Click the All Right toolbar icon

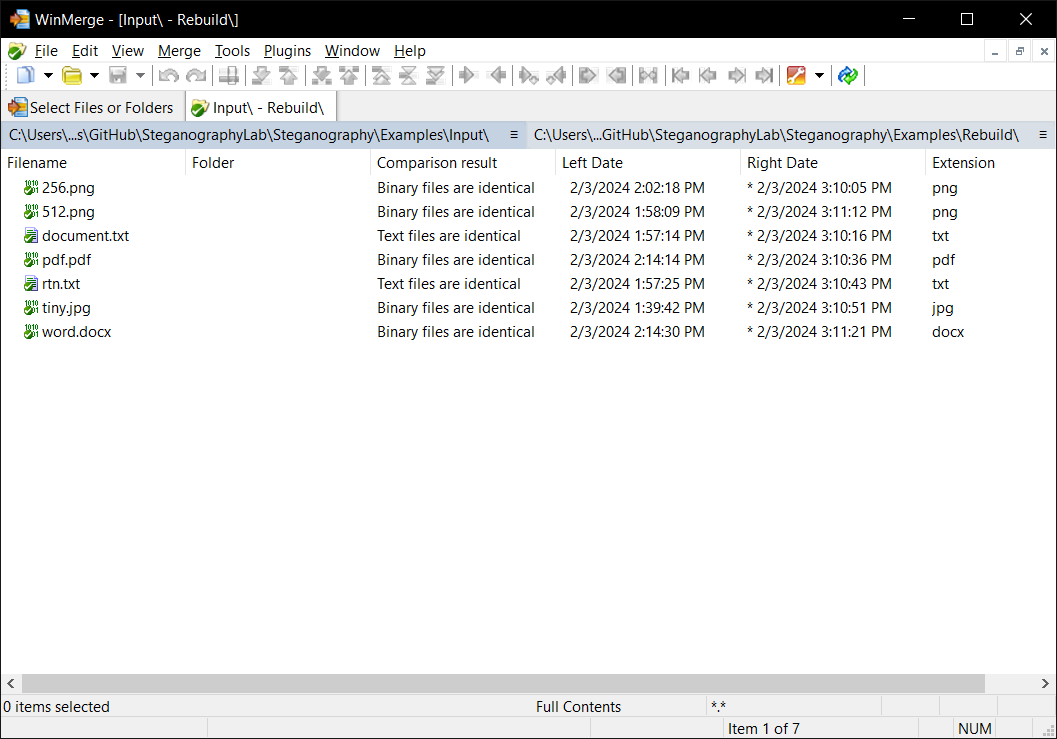588,76
